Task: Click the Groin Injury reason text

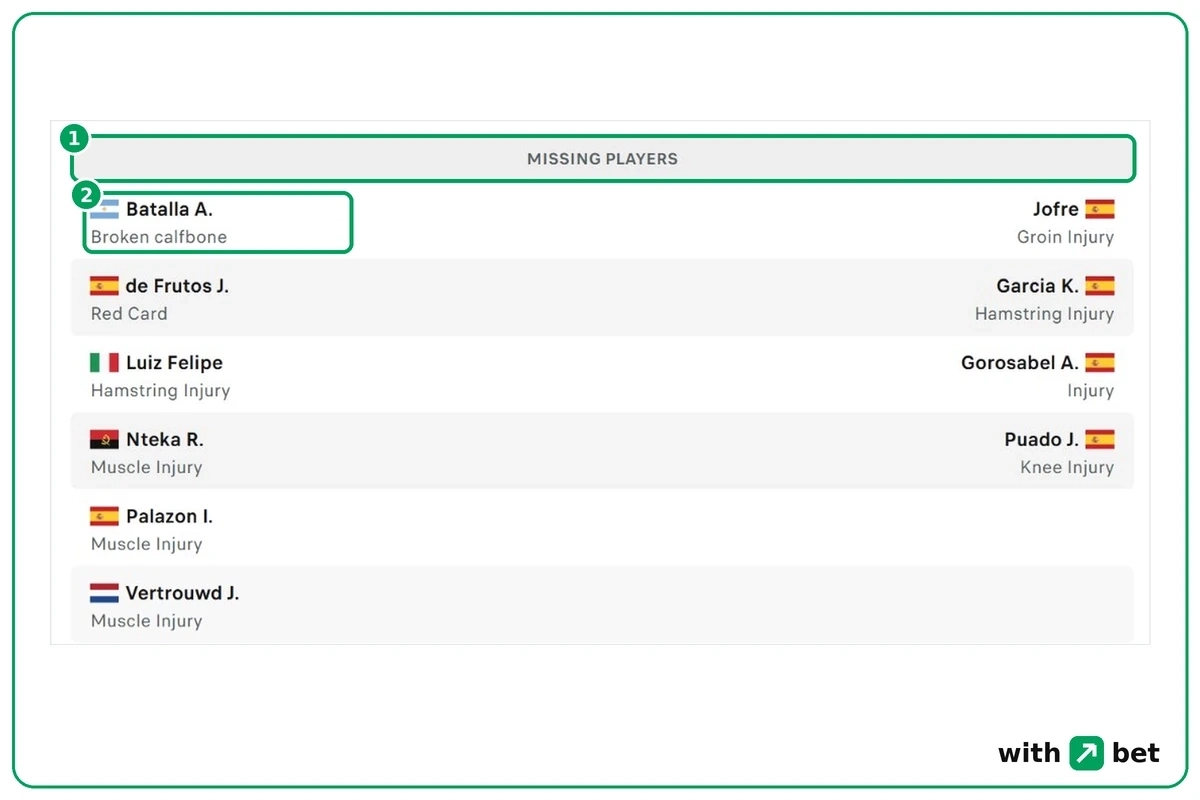Action: click(x=1065, y=237)
